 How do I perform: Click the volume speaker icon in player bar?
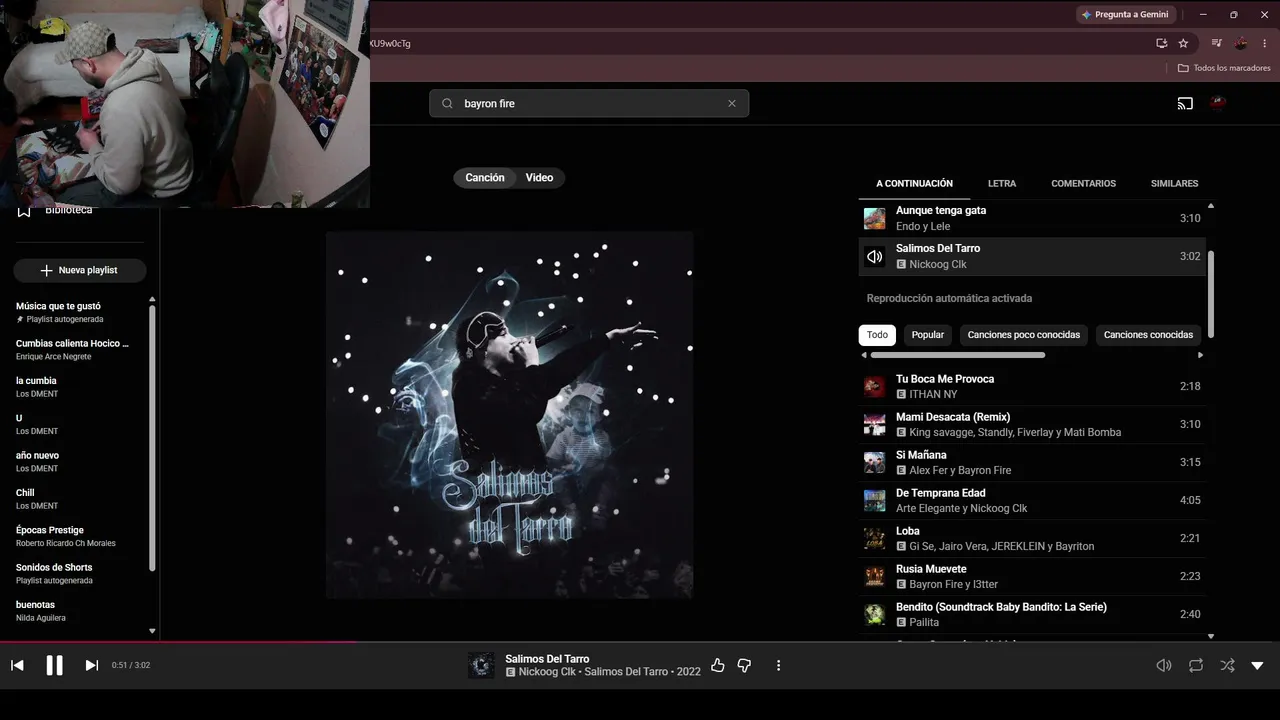1163,665
